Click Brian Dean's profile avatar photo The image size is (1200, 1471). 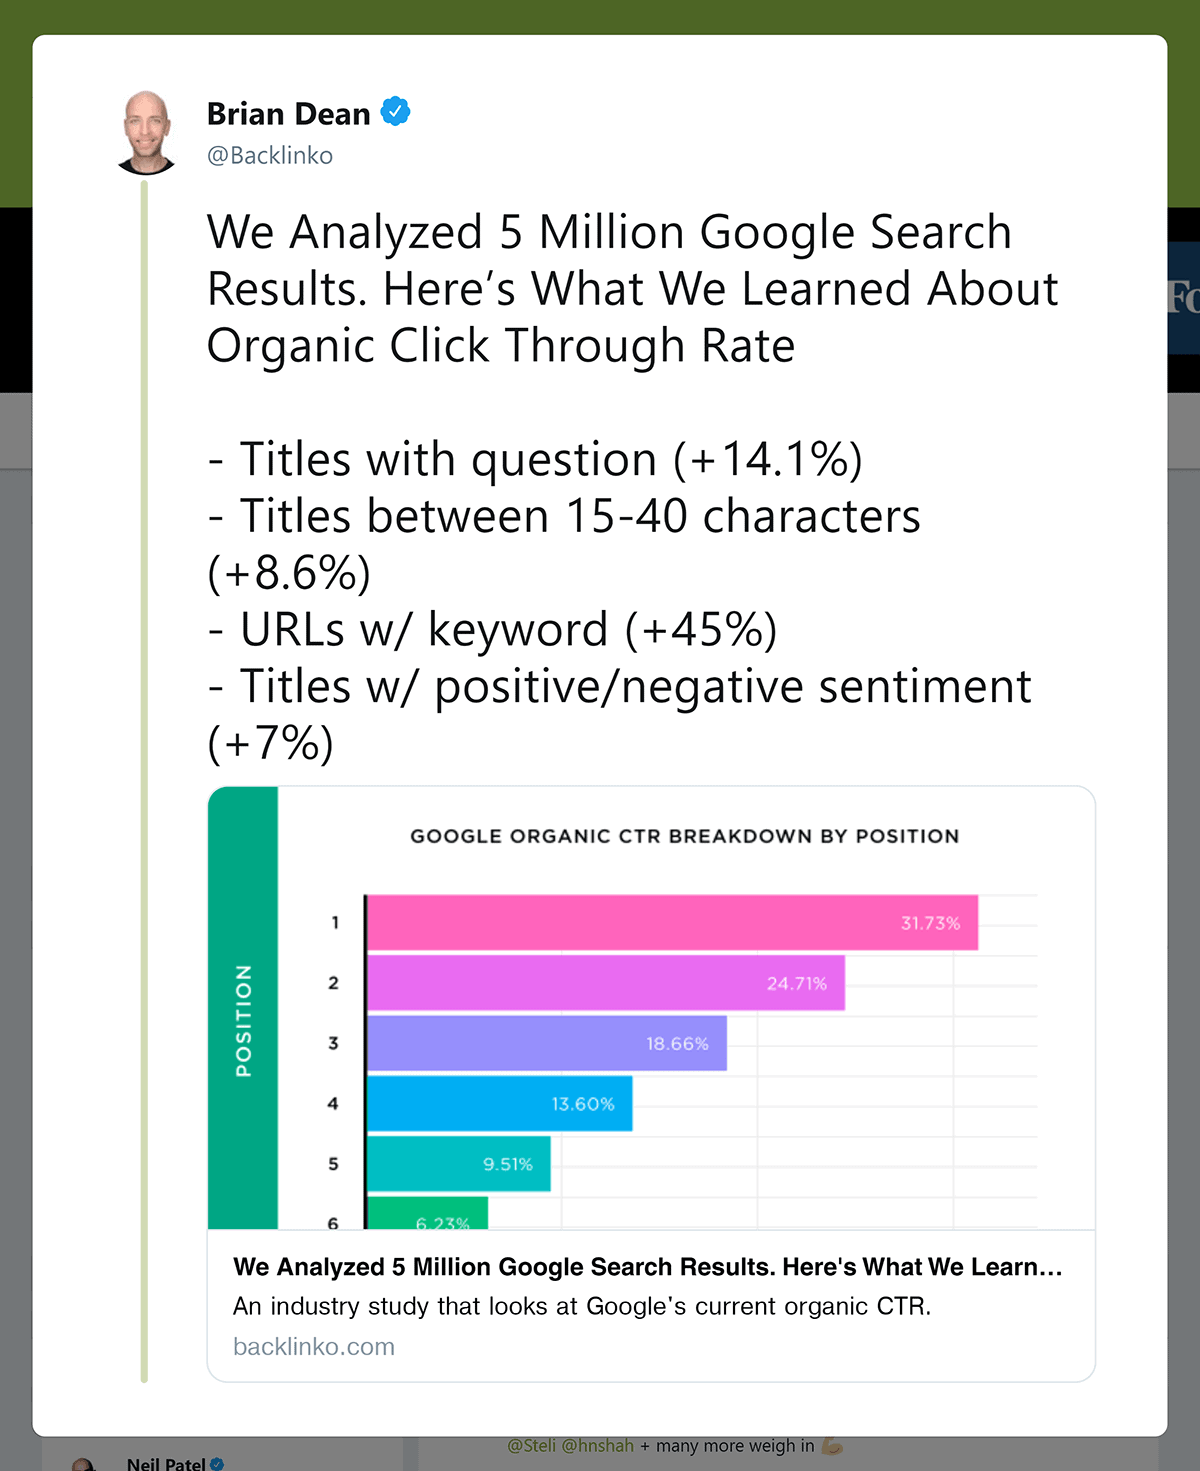click(146, 133)
